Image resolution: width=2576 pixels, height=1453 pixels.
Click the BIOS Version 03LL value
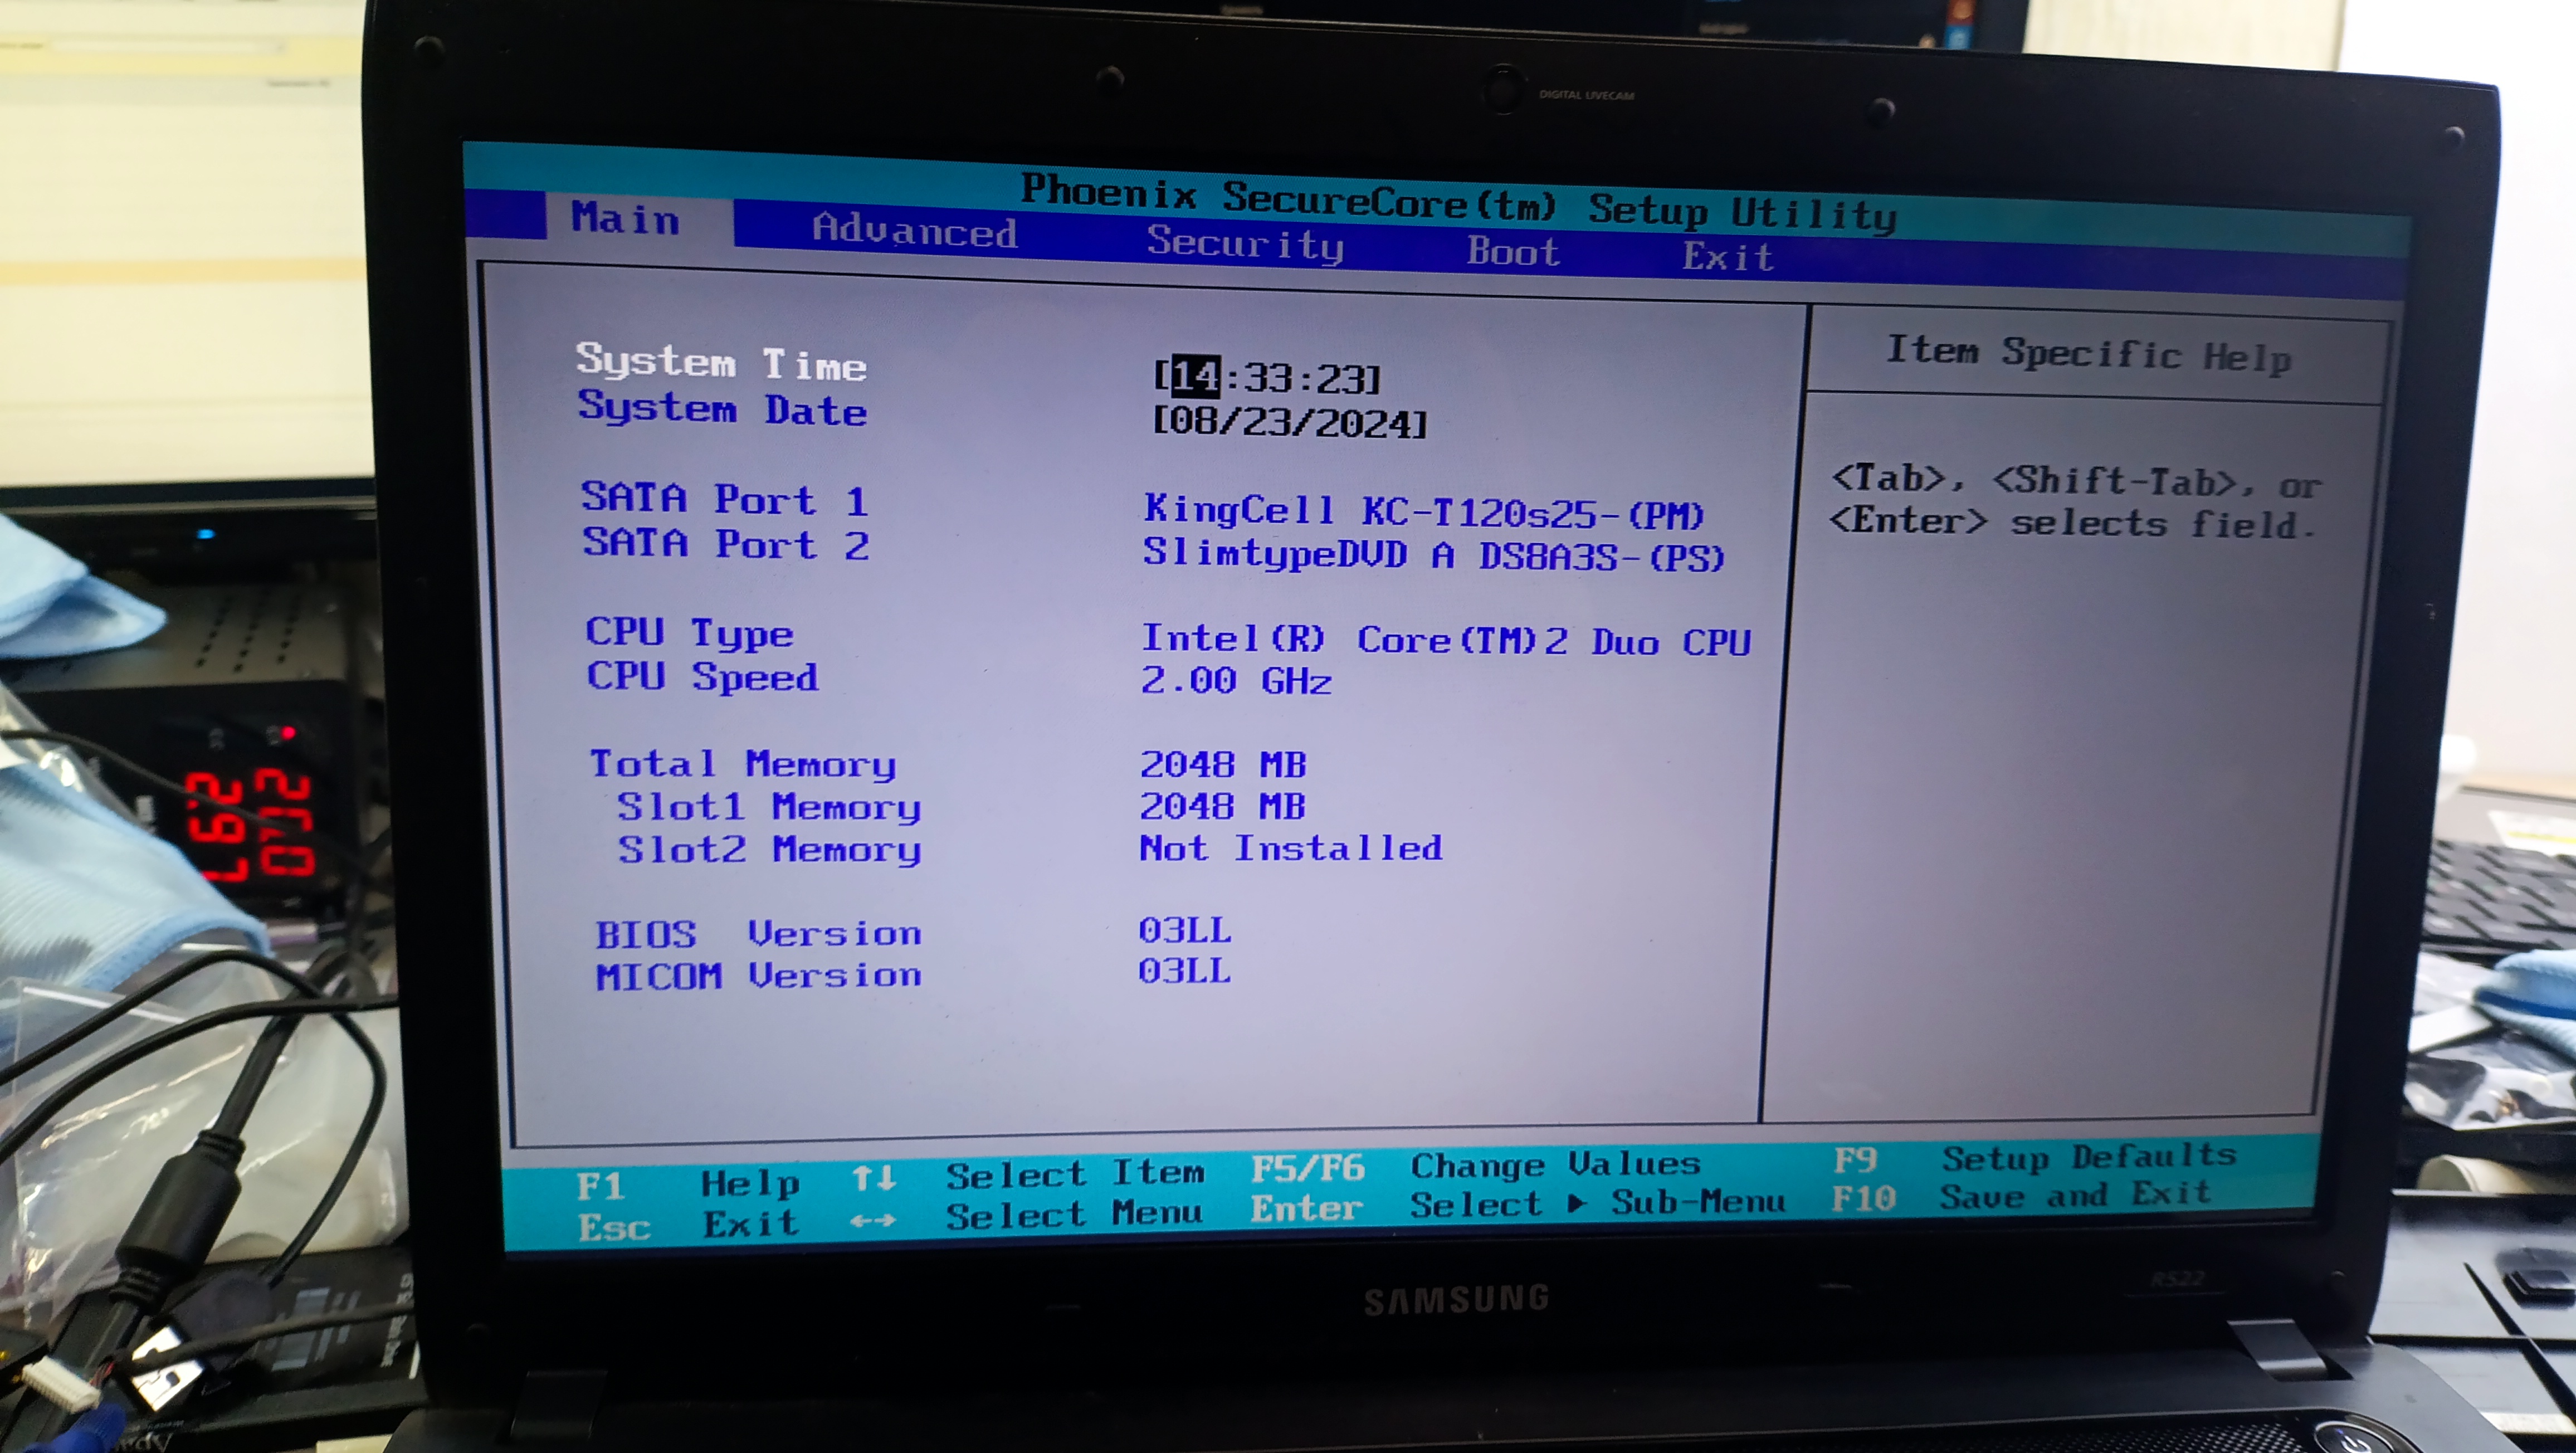pos(1185,930)
